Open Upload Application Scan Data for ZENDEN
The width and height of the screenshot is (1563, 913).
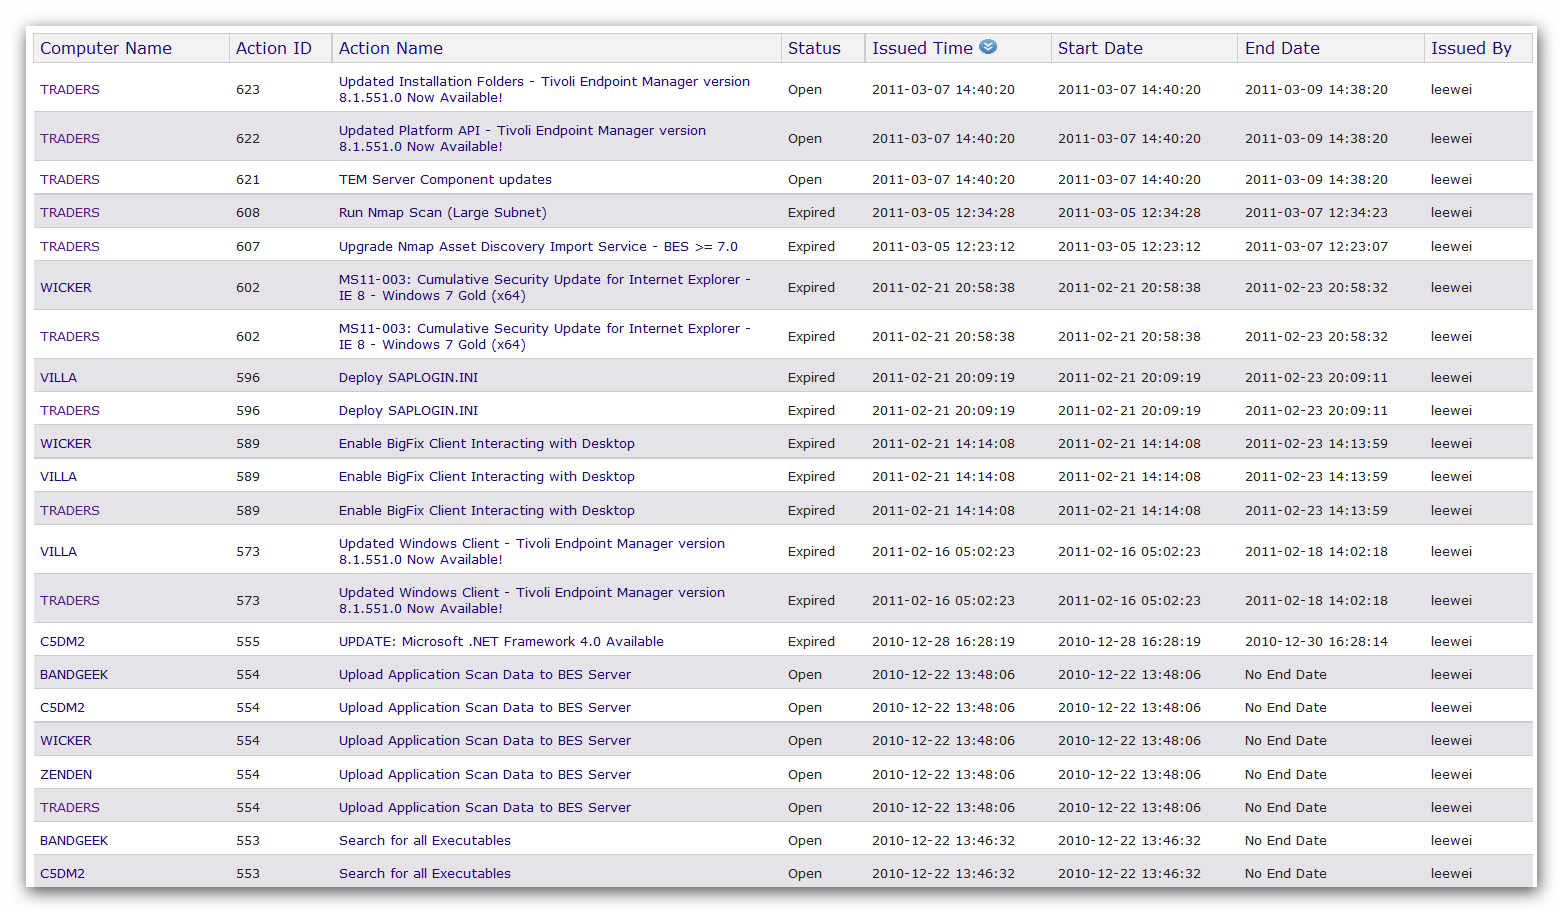pyautogui.click(x=484, y=775)
